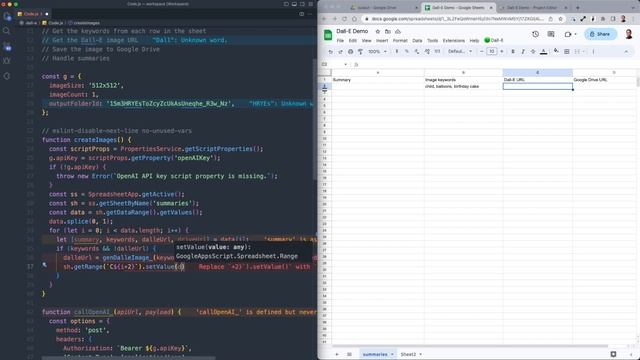Open the font family dropdown
This screenshot has width=640, height=360.
(460, 52)
